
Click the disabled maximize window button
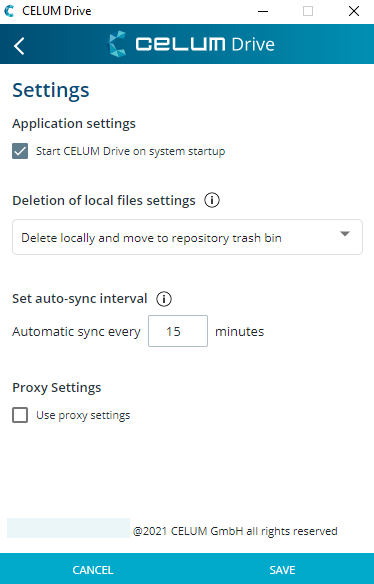click(308, 11)
